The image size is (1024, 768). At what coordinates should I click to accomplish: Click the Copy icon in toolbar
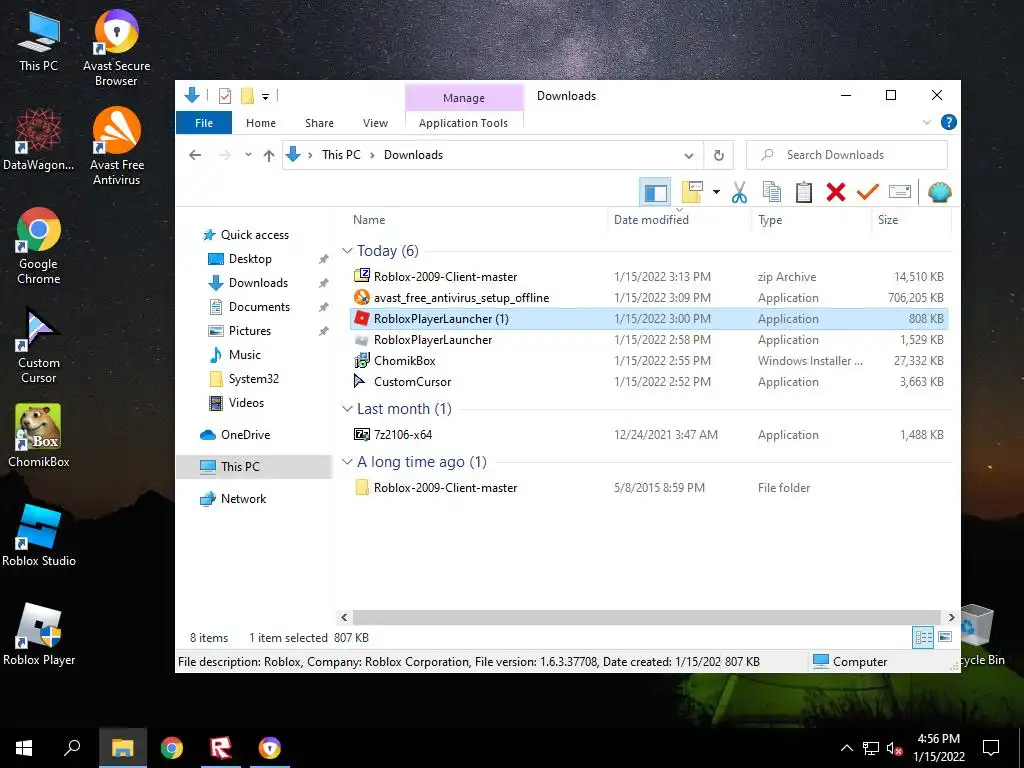[x=771, y=192]
